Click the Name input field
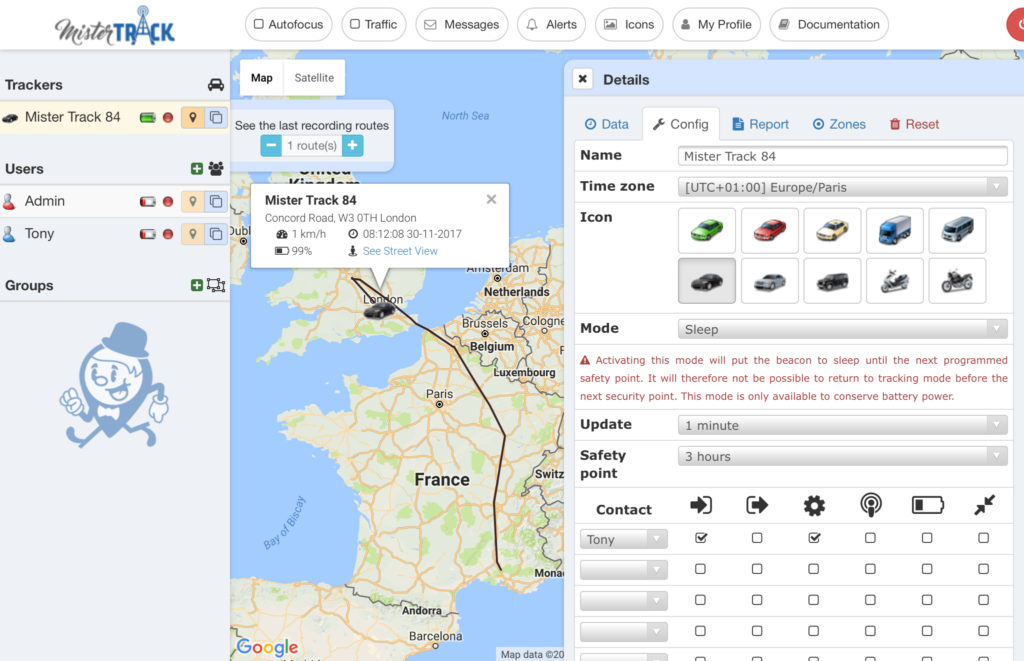Image resolution: width=1024 pixels, height=661 pixels. 842,156
